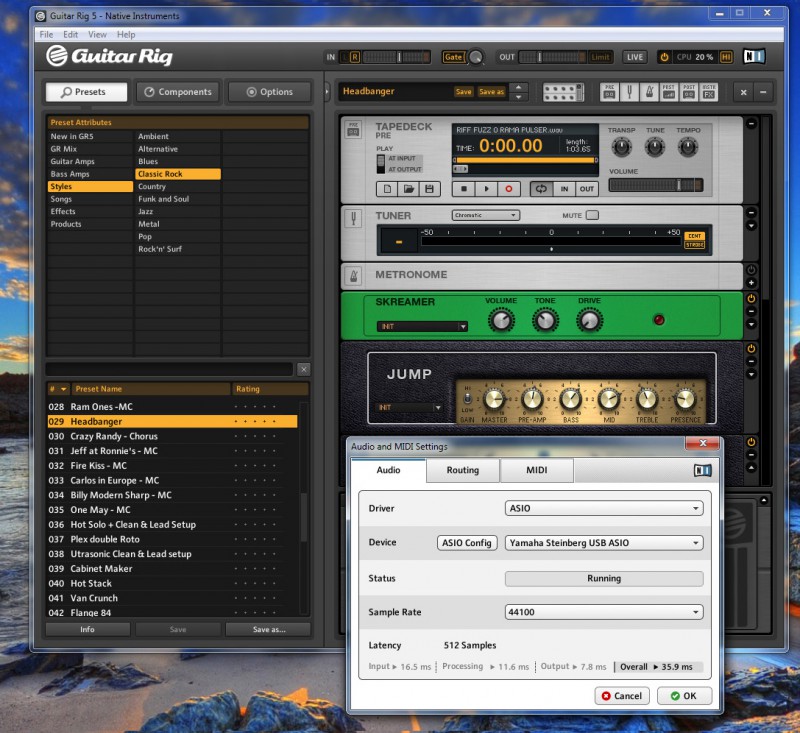Toggle the output Limit limiter
Screen dimensions: 800x733
point(600,57)
